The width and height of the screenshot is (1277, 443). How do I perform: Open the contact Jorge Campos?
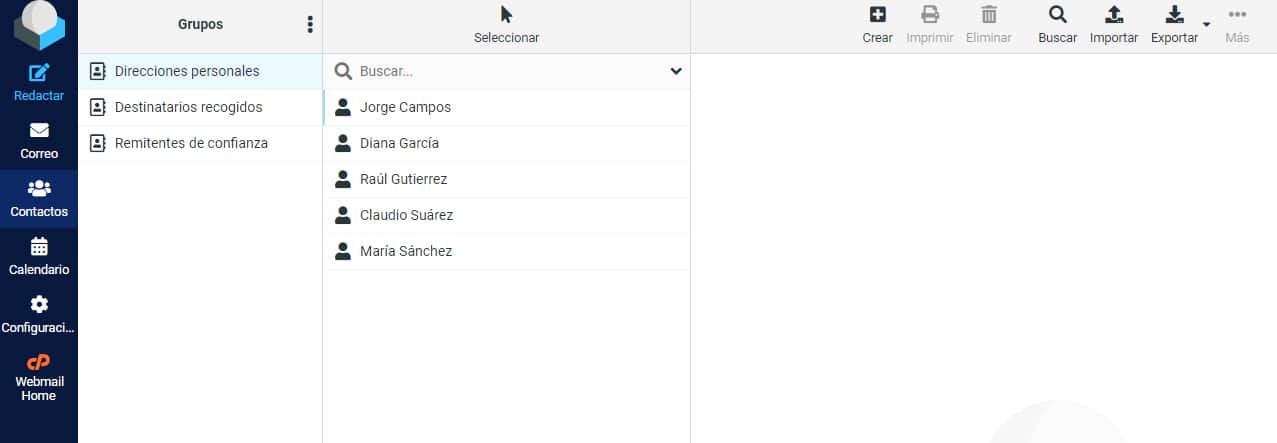point(405,107)
